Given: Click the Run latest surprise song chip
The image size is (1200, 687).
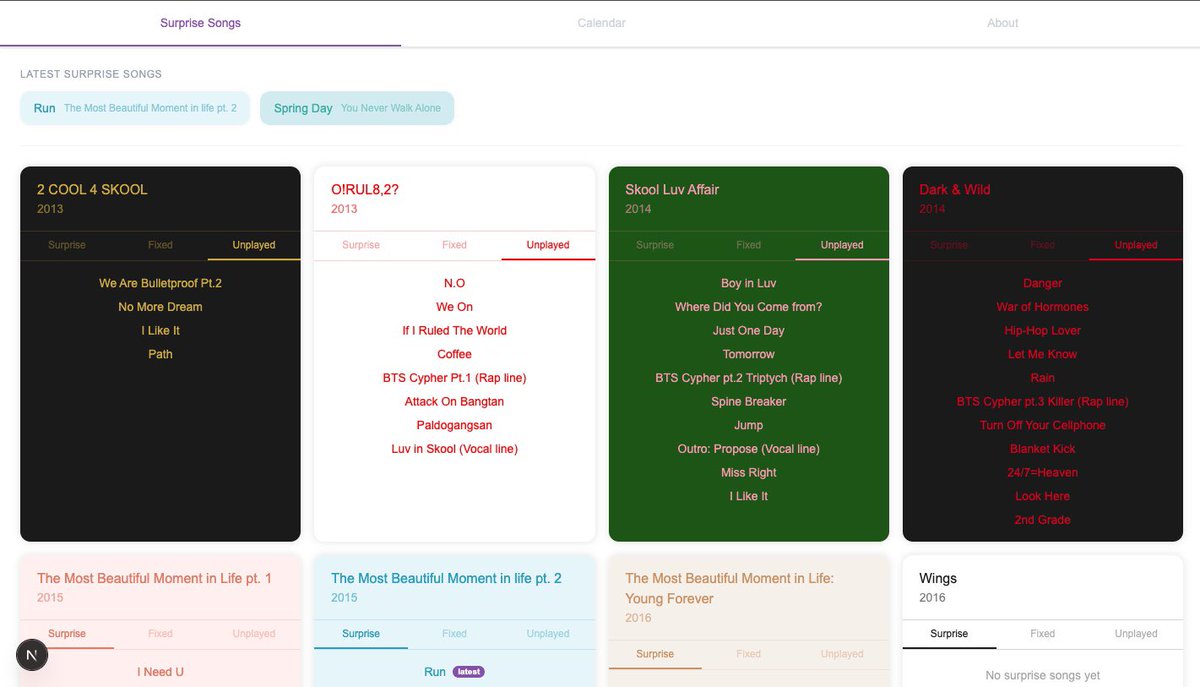Looking at the screenshot, I should 135,108.
